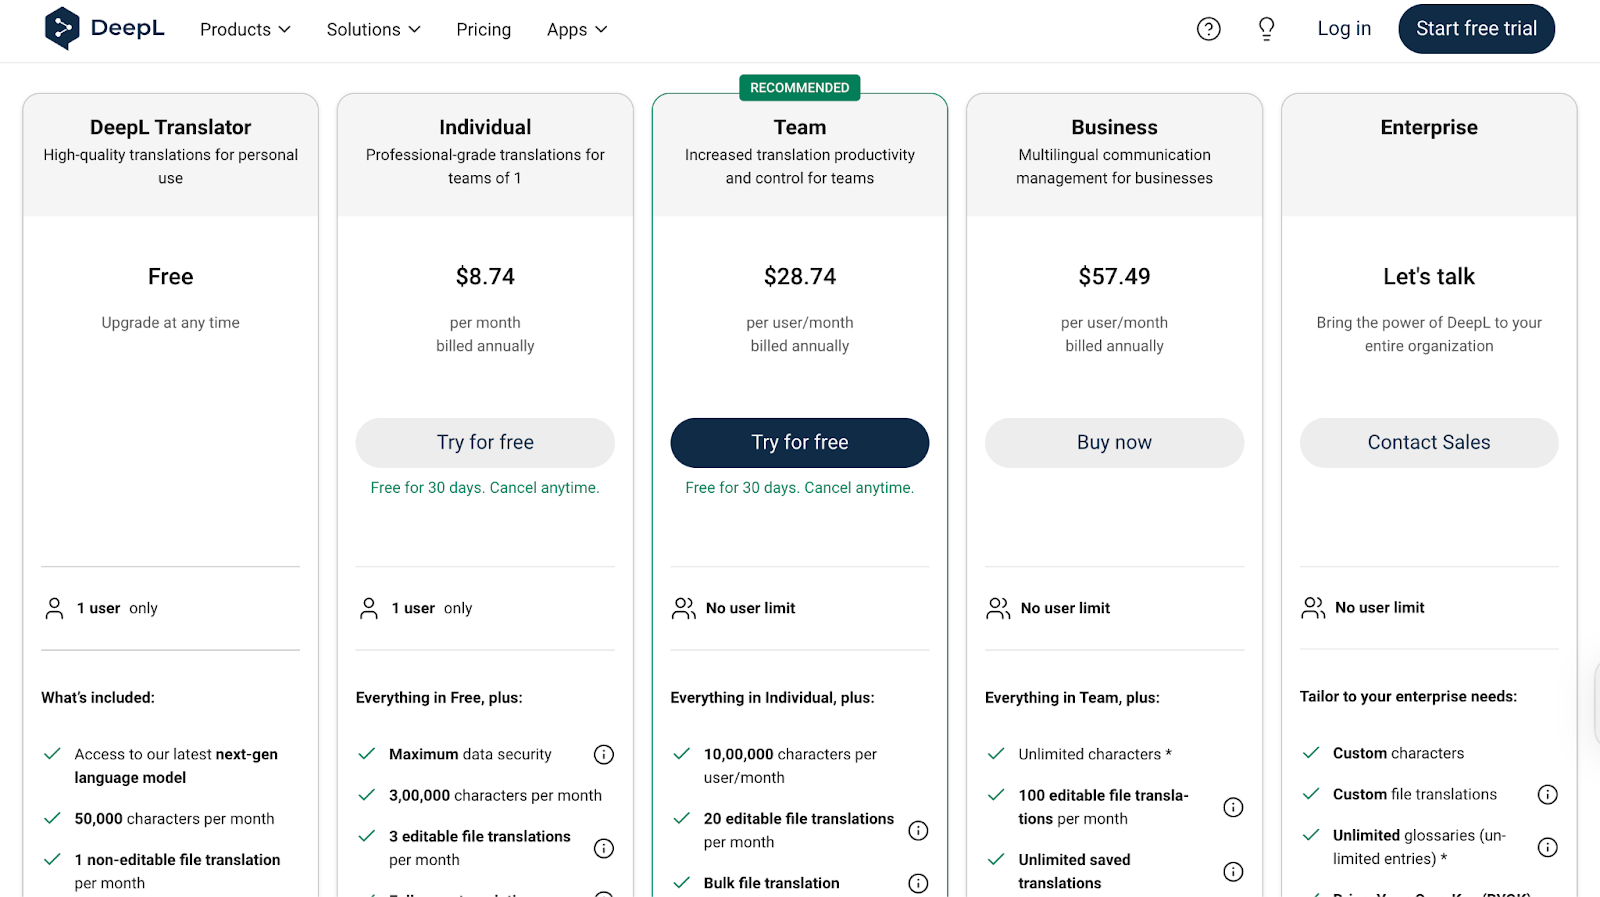Open the Apps dropdown menu

(x=577, y=30)
